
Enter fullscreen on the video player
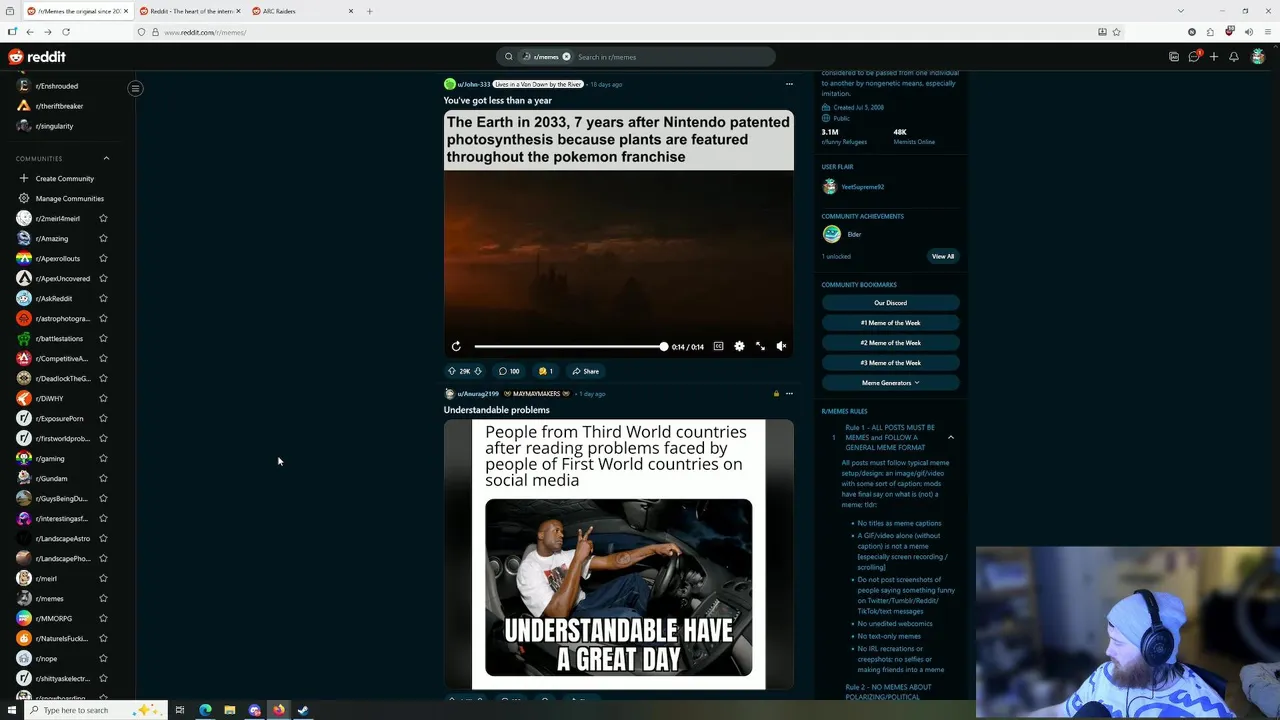pos(760,346)
